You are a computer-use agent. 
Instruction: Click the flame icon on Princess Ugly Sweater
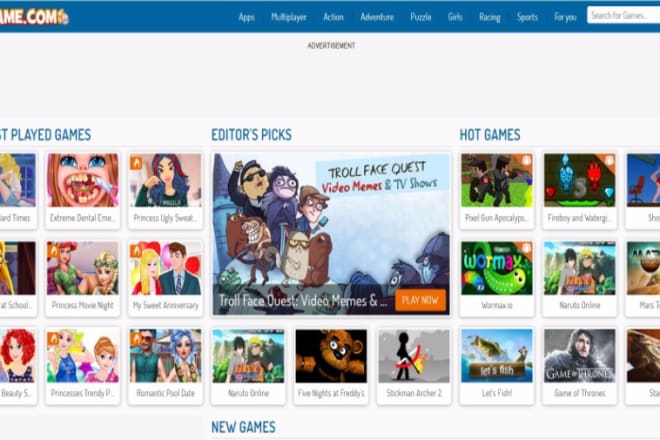click(x=136, y=163)
